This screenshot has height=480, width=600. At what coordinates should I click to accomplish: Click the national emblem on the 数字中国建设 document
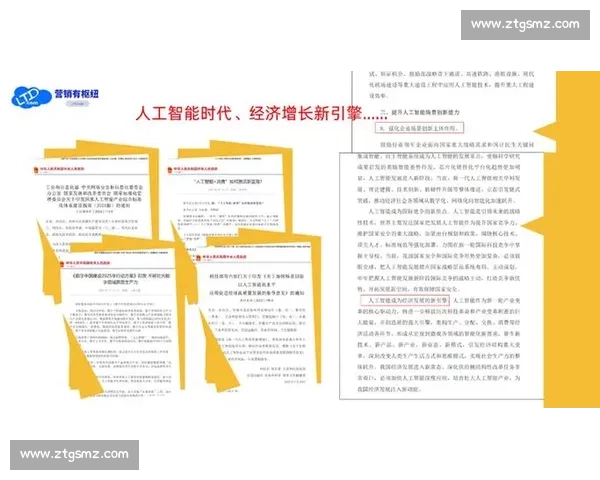coord(62,264)
